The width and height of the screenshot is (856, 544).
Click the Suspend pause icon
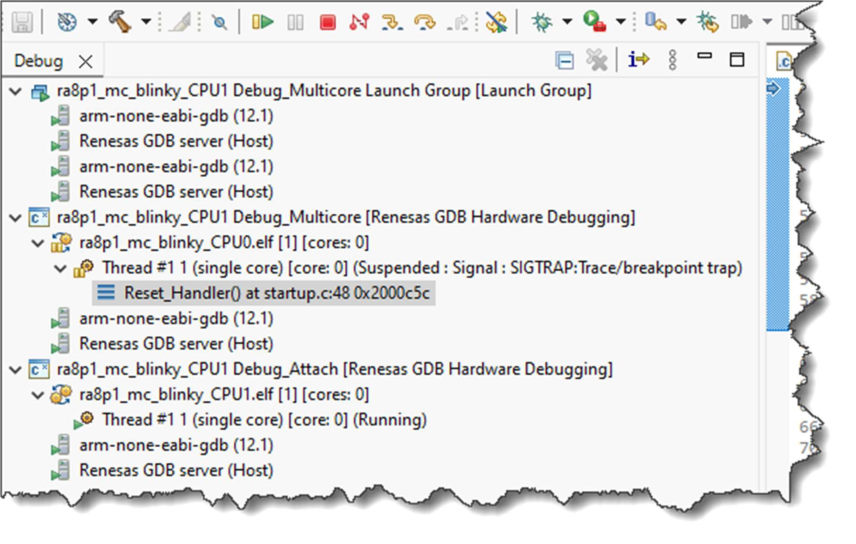295,22
